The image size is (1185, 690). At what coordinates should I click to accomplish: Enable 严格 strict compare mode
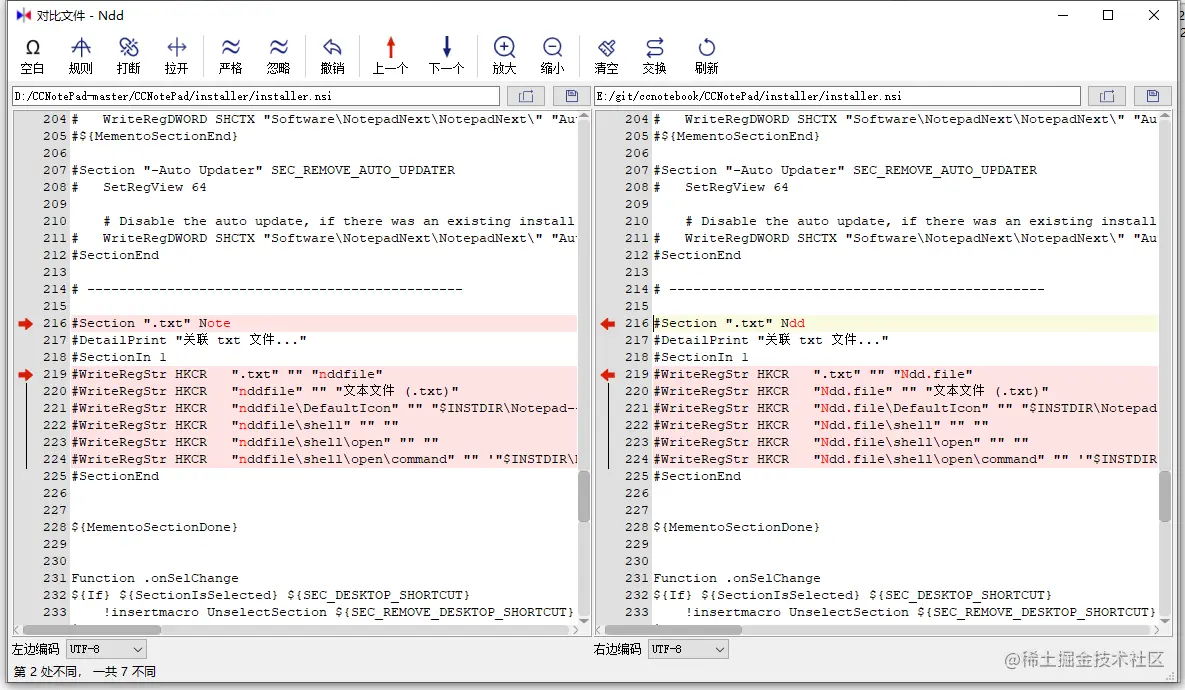[231, 56]
